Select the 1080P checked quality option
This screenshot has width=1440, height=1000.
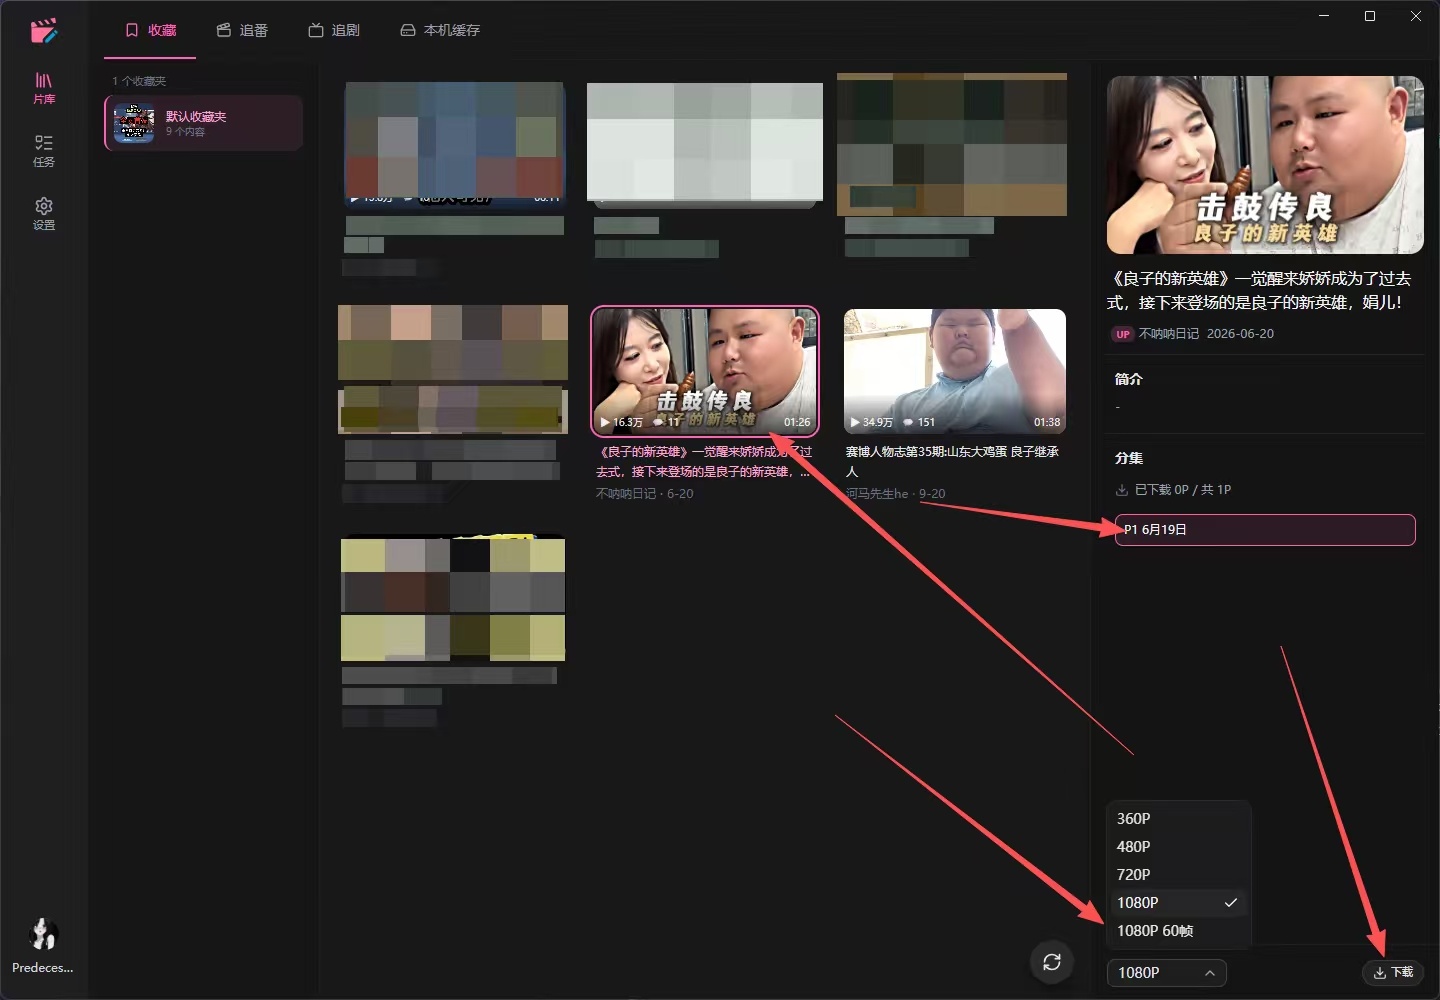(1179, 902)
